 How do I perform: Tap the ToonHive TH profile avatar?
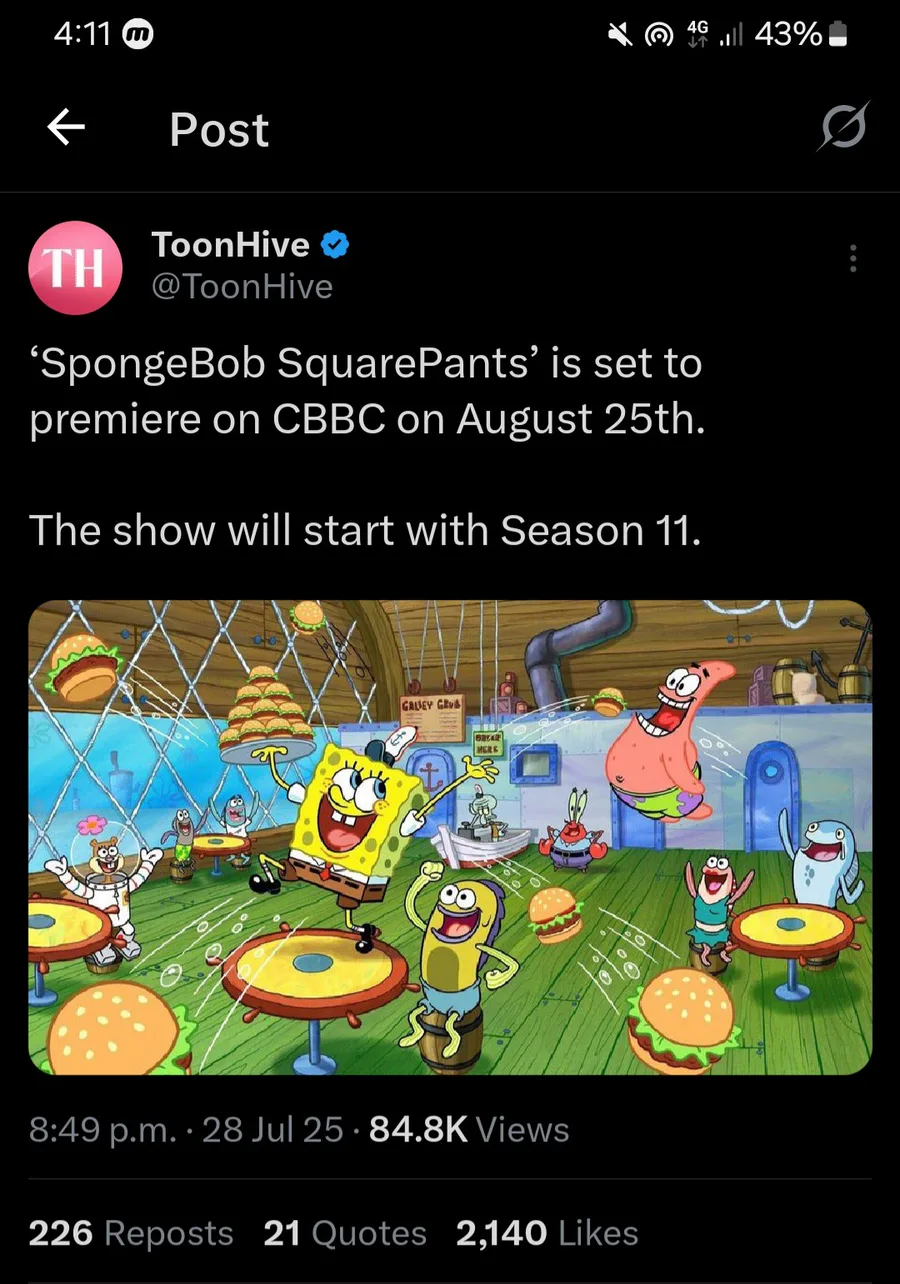click(74, 269)
